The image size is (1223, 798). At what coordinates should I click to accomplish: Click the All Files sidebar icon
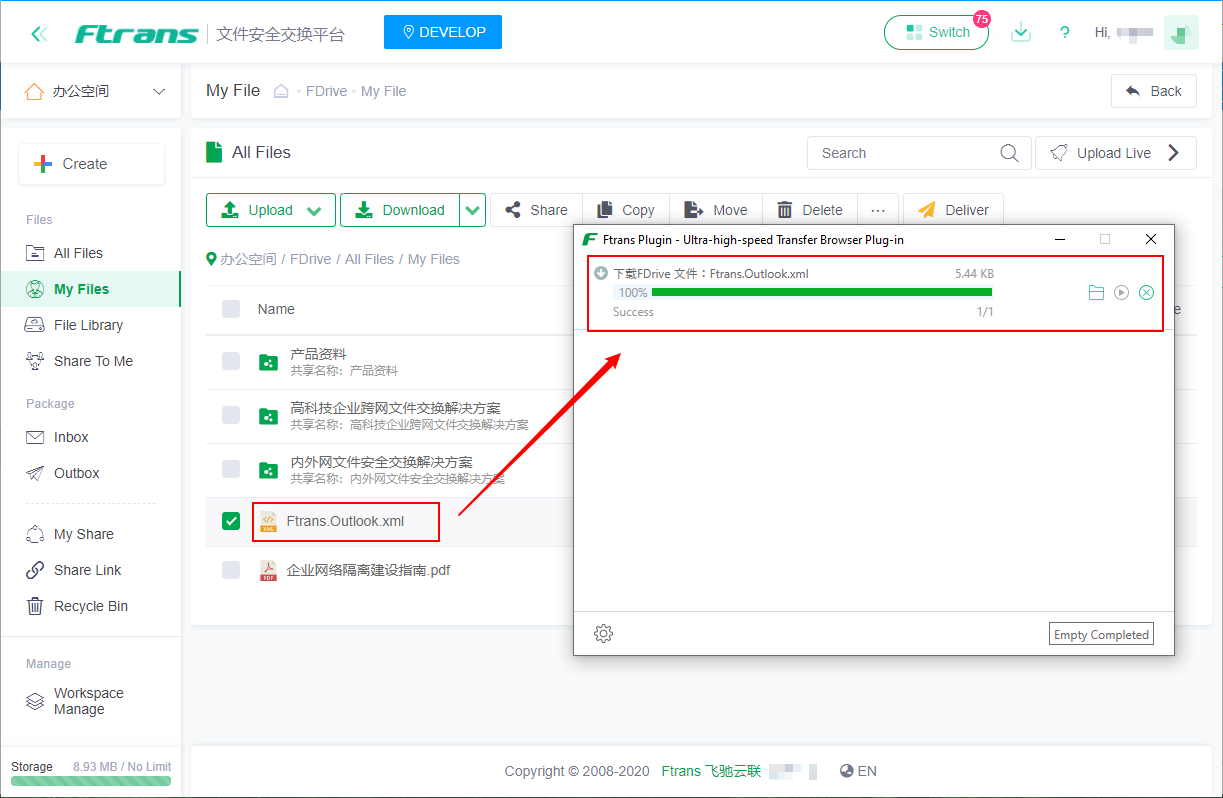[x=35, y=253]
